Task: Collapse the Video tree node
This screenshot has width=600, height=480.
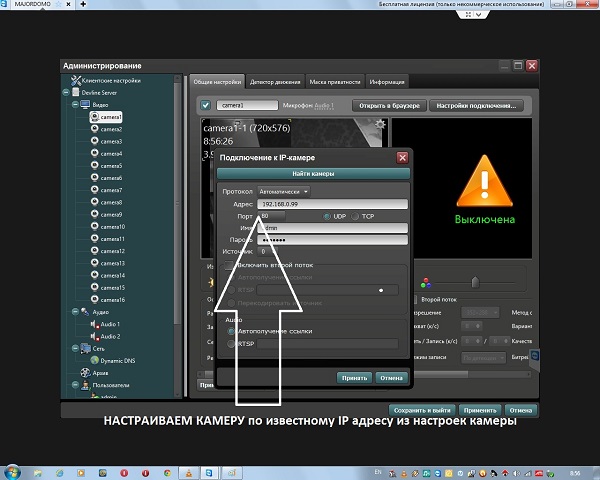Action: [x=75, y=104]
